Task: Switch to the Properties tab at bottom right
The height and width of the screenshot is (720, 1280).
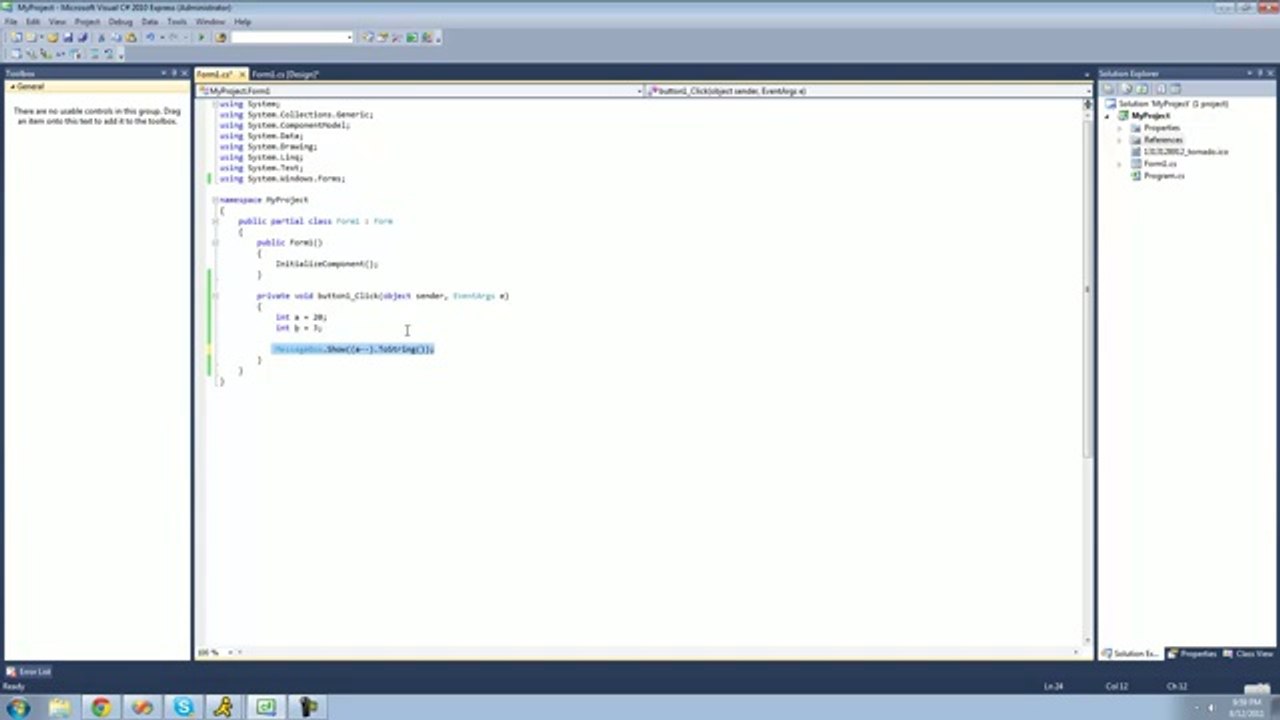Action: (x=1193, y=653)
